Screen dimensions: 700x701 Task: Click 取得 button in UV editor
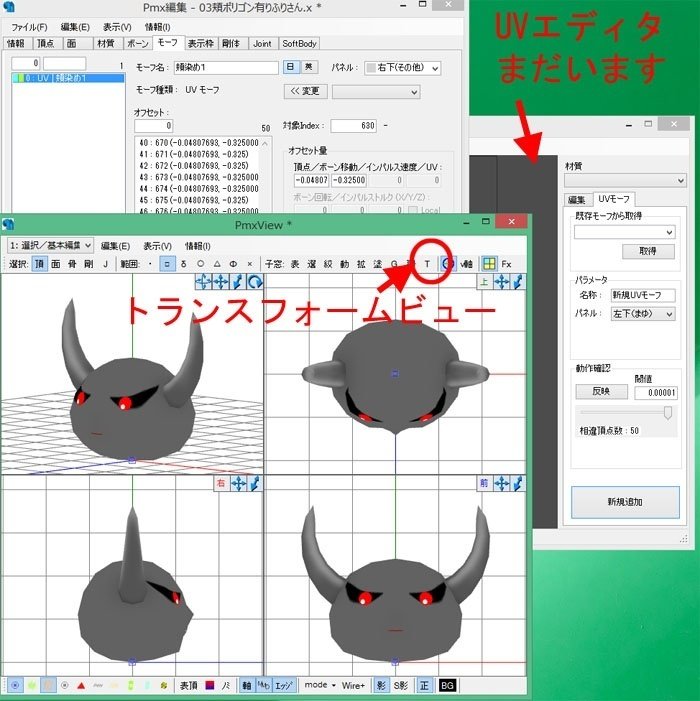(648, 252)
